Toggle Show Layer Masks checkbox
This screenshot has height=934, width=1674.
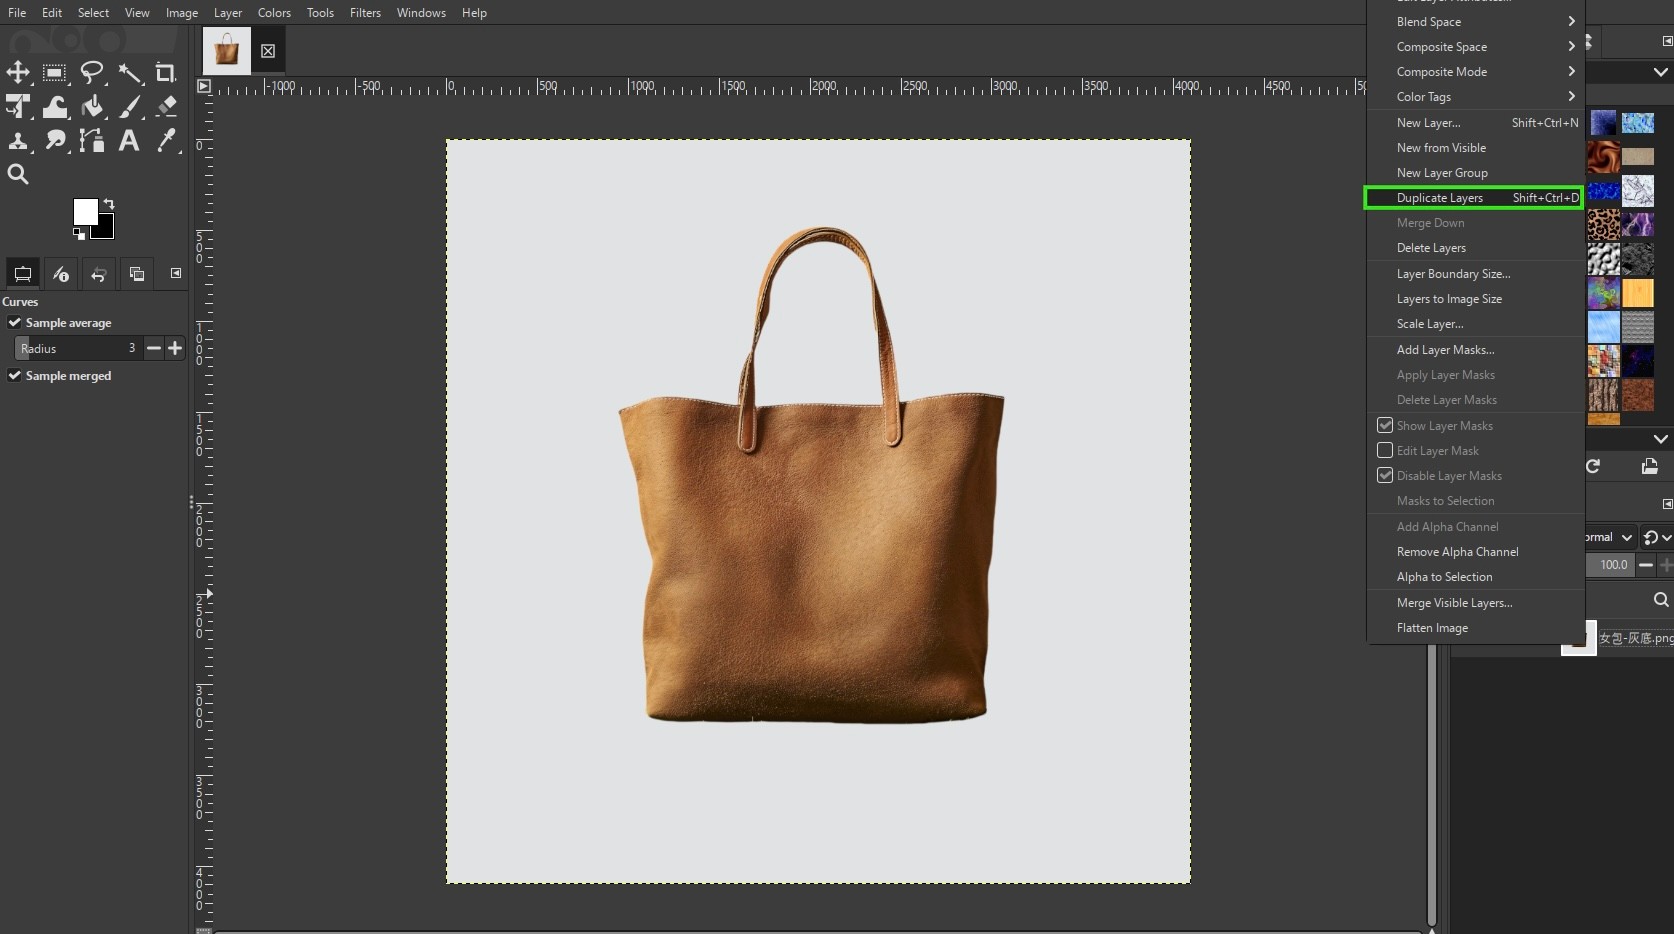pos(1385,425)
